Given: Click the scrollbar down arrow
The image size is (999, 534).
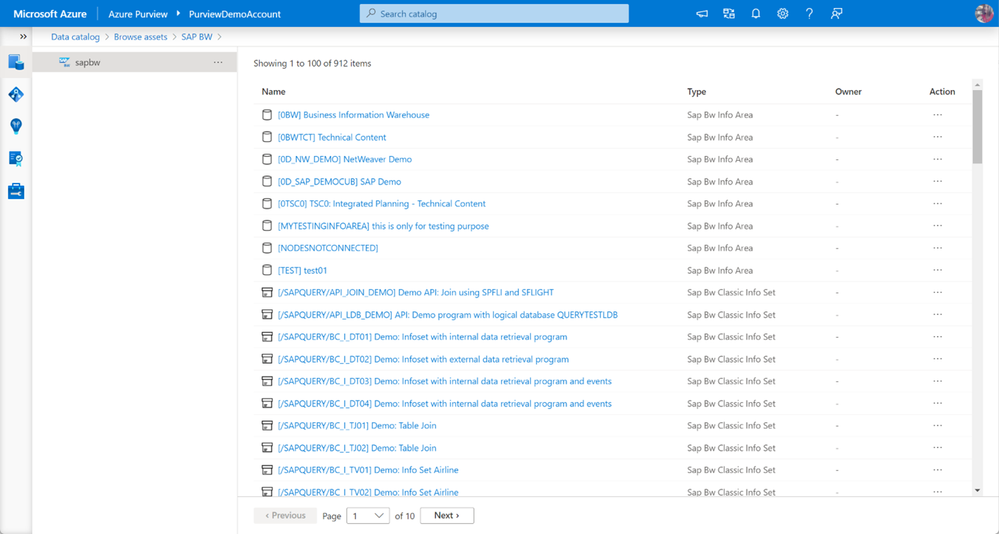Looking at the screenshot, I should click(x=977, y=490).
